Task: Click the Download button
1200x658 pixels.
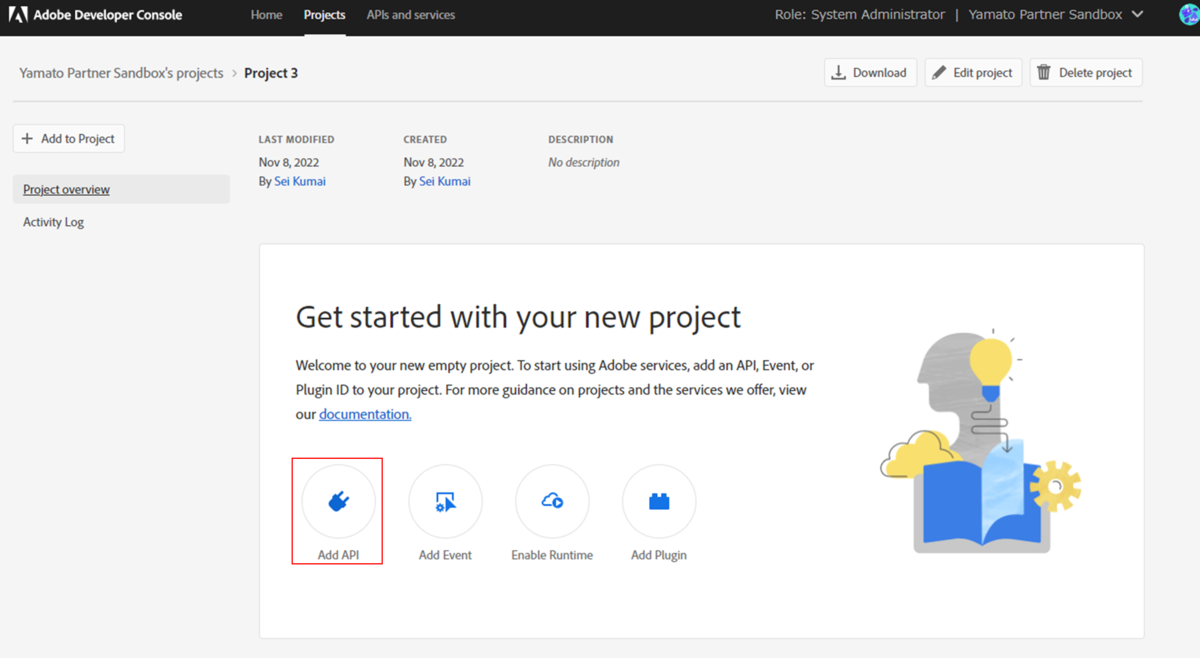Action: coord(870,73)
